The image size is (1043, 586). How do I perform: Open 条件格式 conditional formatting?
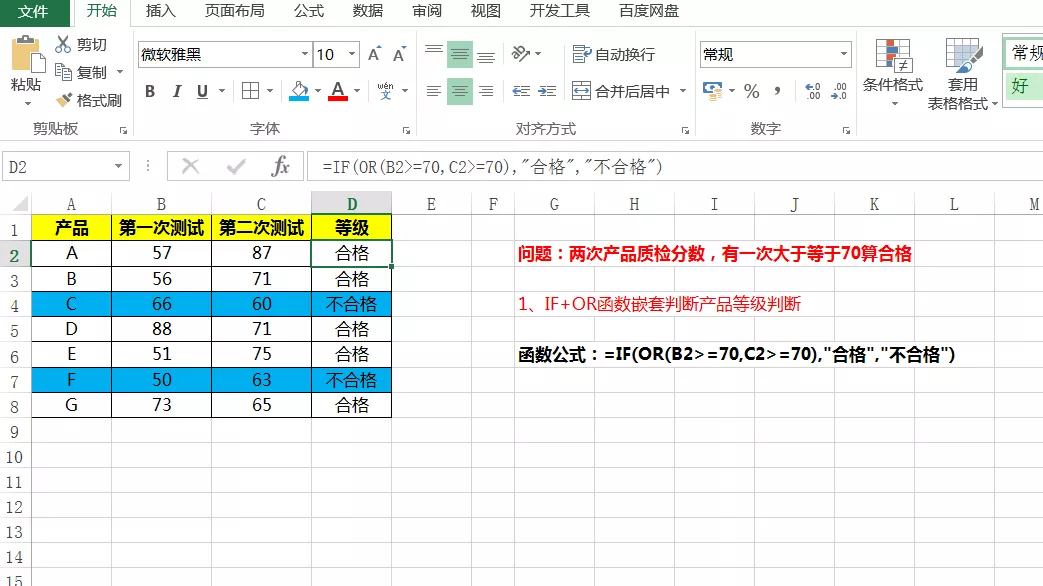pyautogui.click(x=893, y=72)
